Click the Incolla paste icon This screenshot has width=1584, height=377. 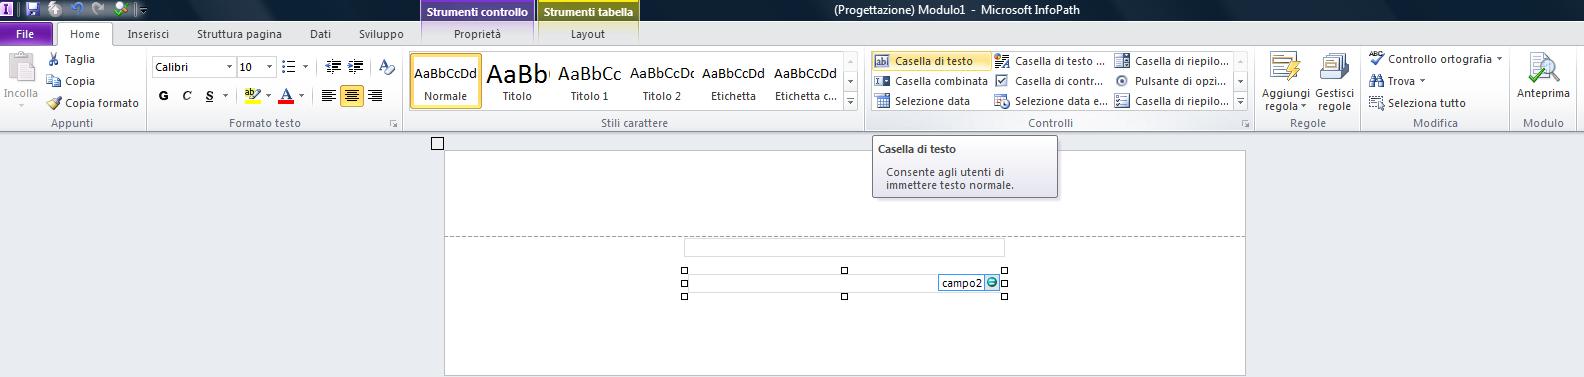point(20,69)
